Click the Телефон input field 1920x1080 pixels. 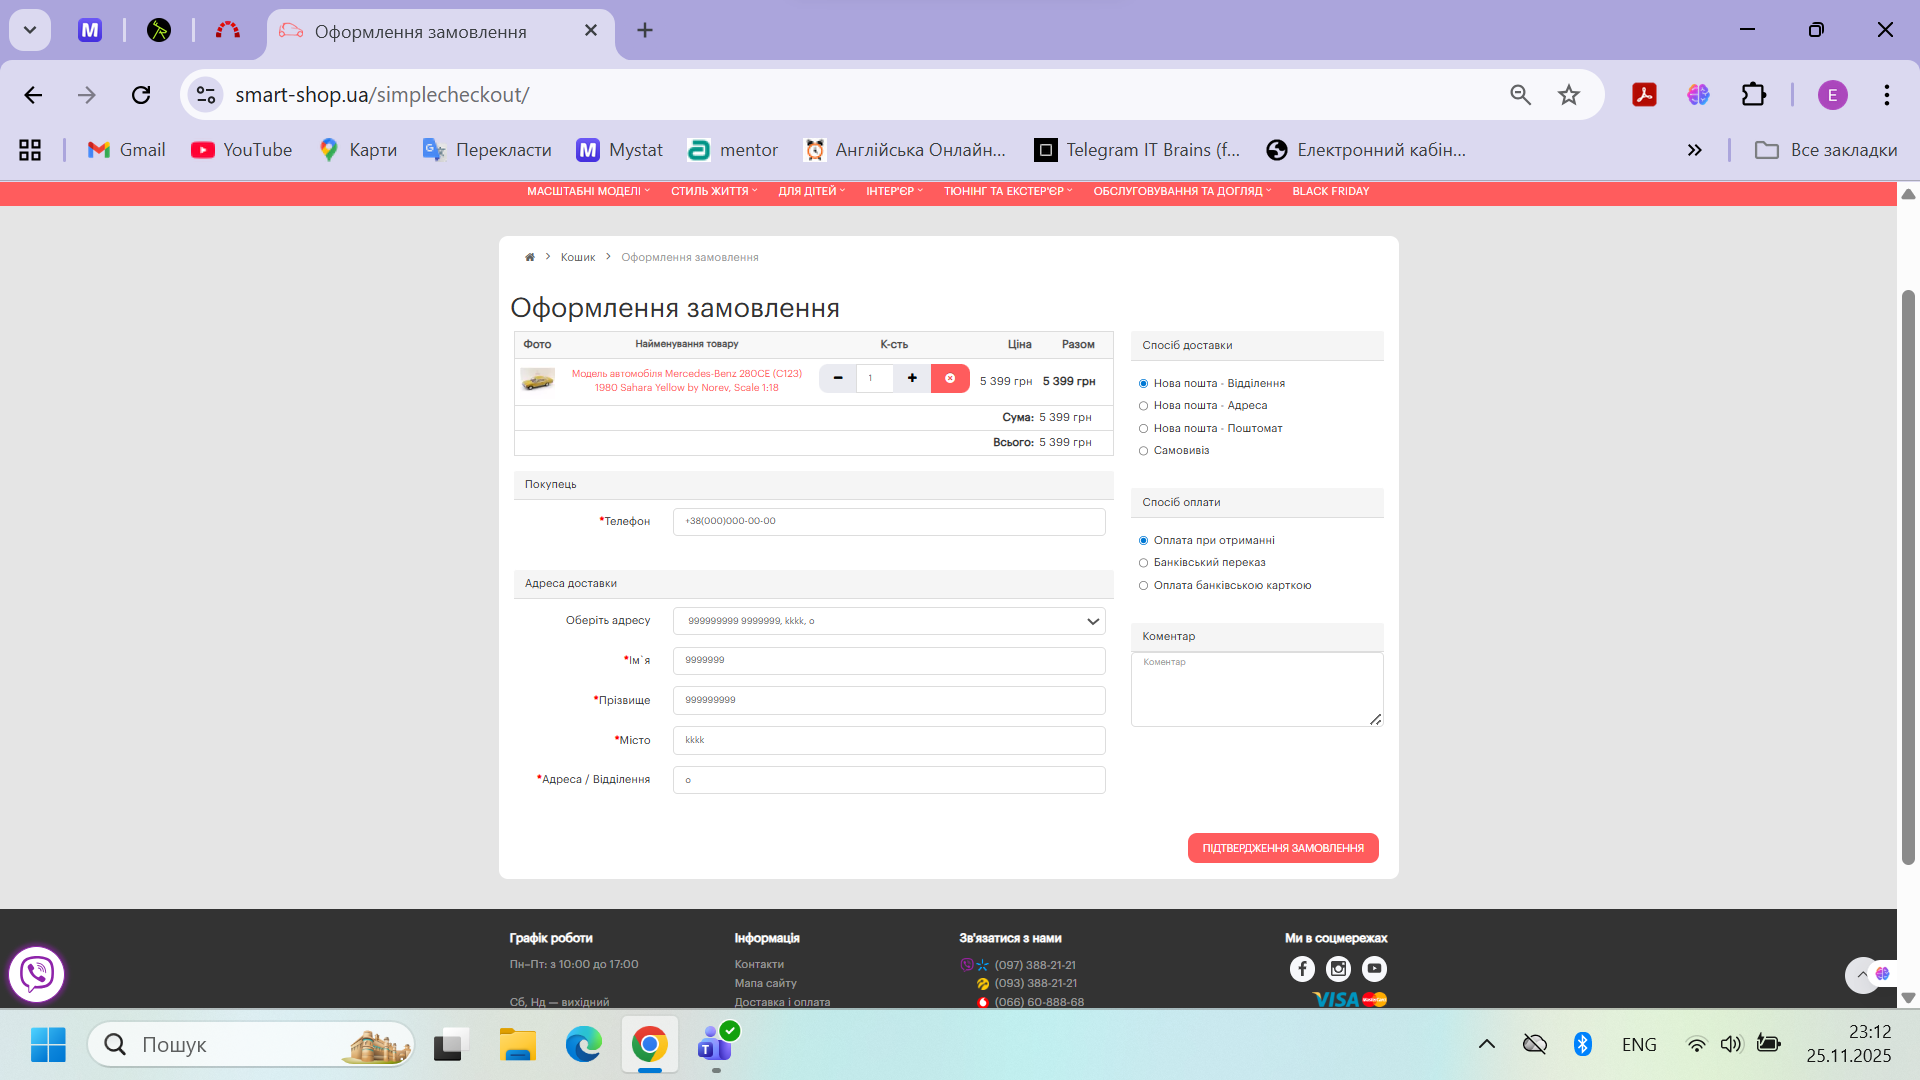pyautogui.click(x=889, y=521)
